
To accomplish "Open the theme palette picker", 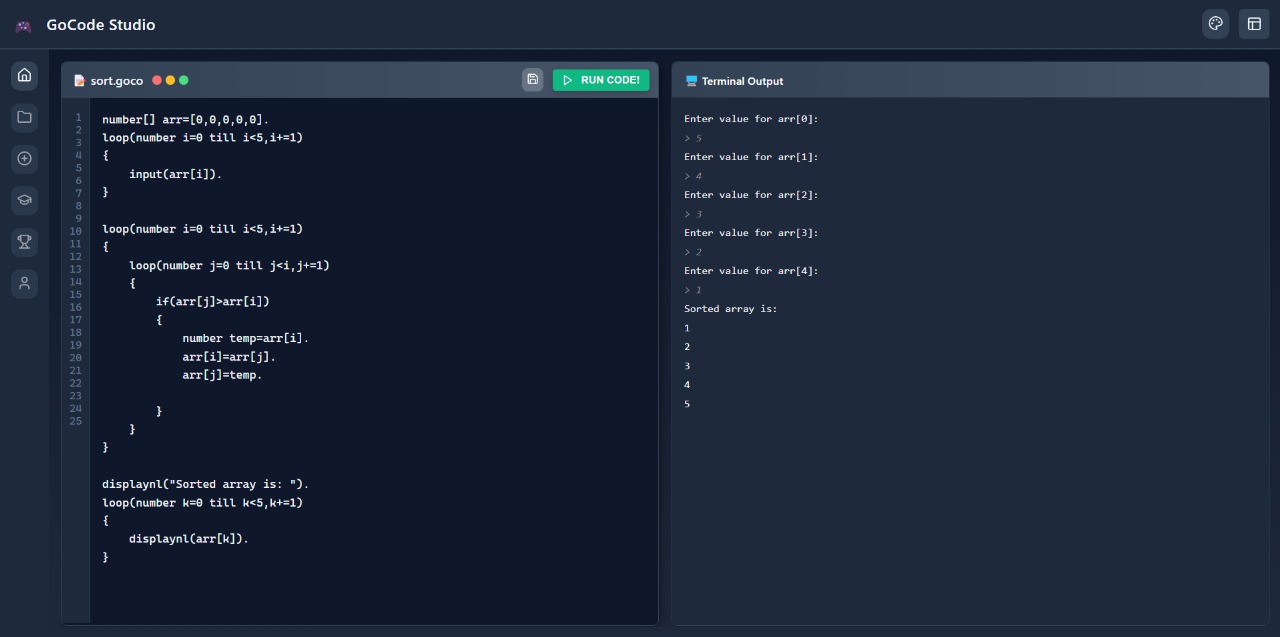I will (1215, 23).
